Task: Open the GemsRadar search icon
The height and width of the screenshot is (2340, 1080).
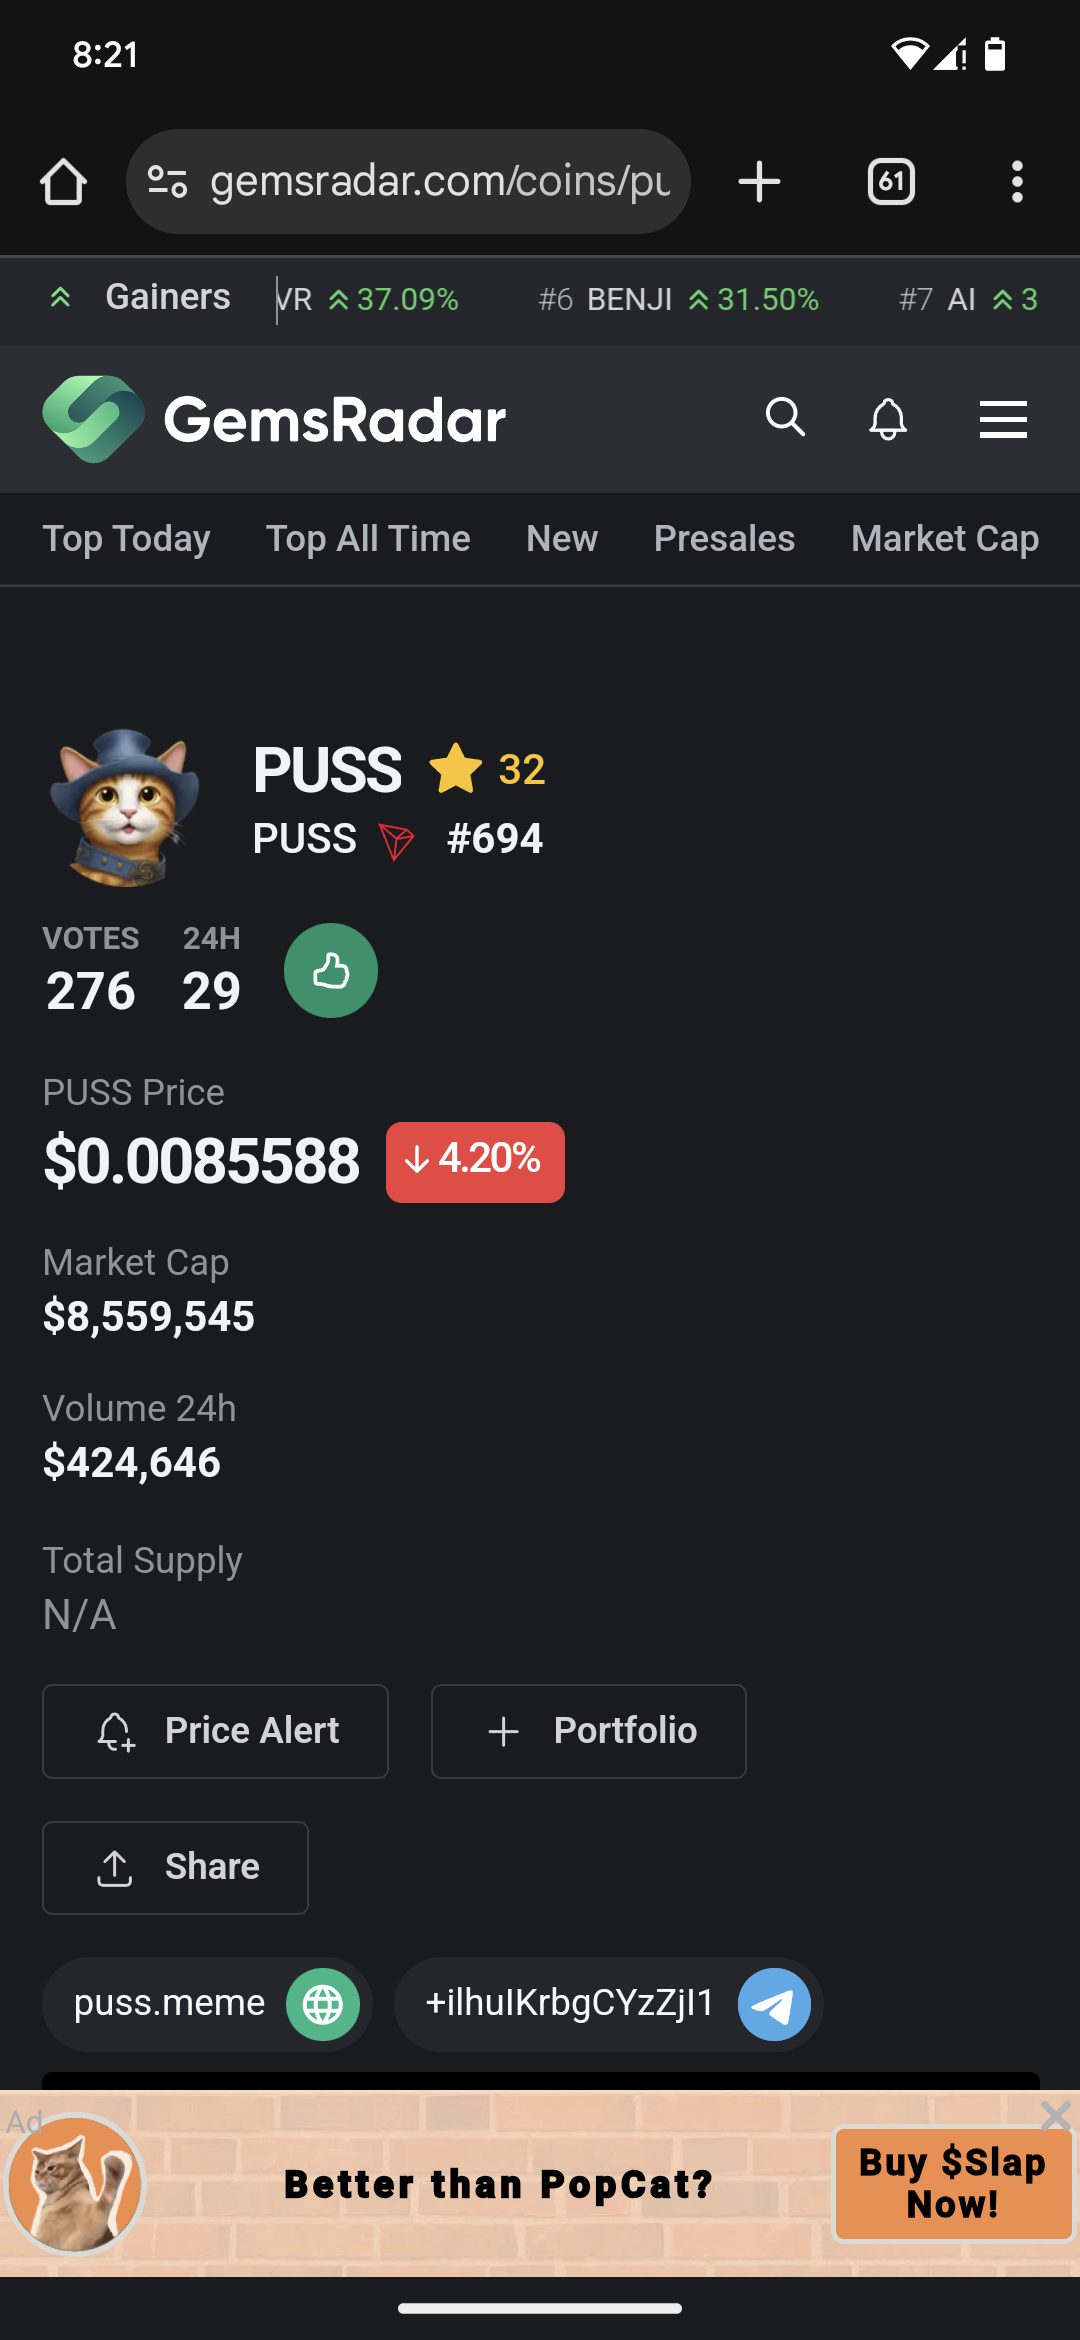Action: click(x=785, y=417)
